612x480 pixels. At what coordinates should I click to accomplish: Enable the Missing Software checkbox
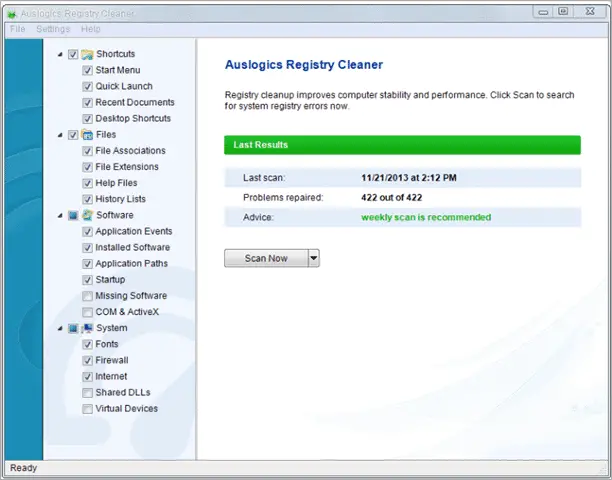pos(87,296)
